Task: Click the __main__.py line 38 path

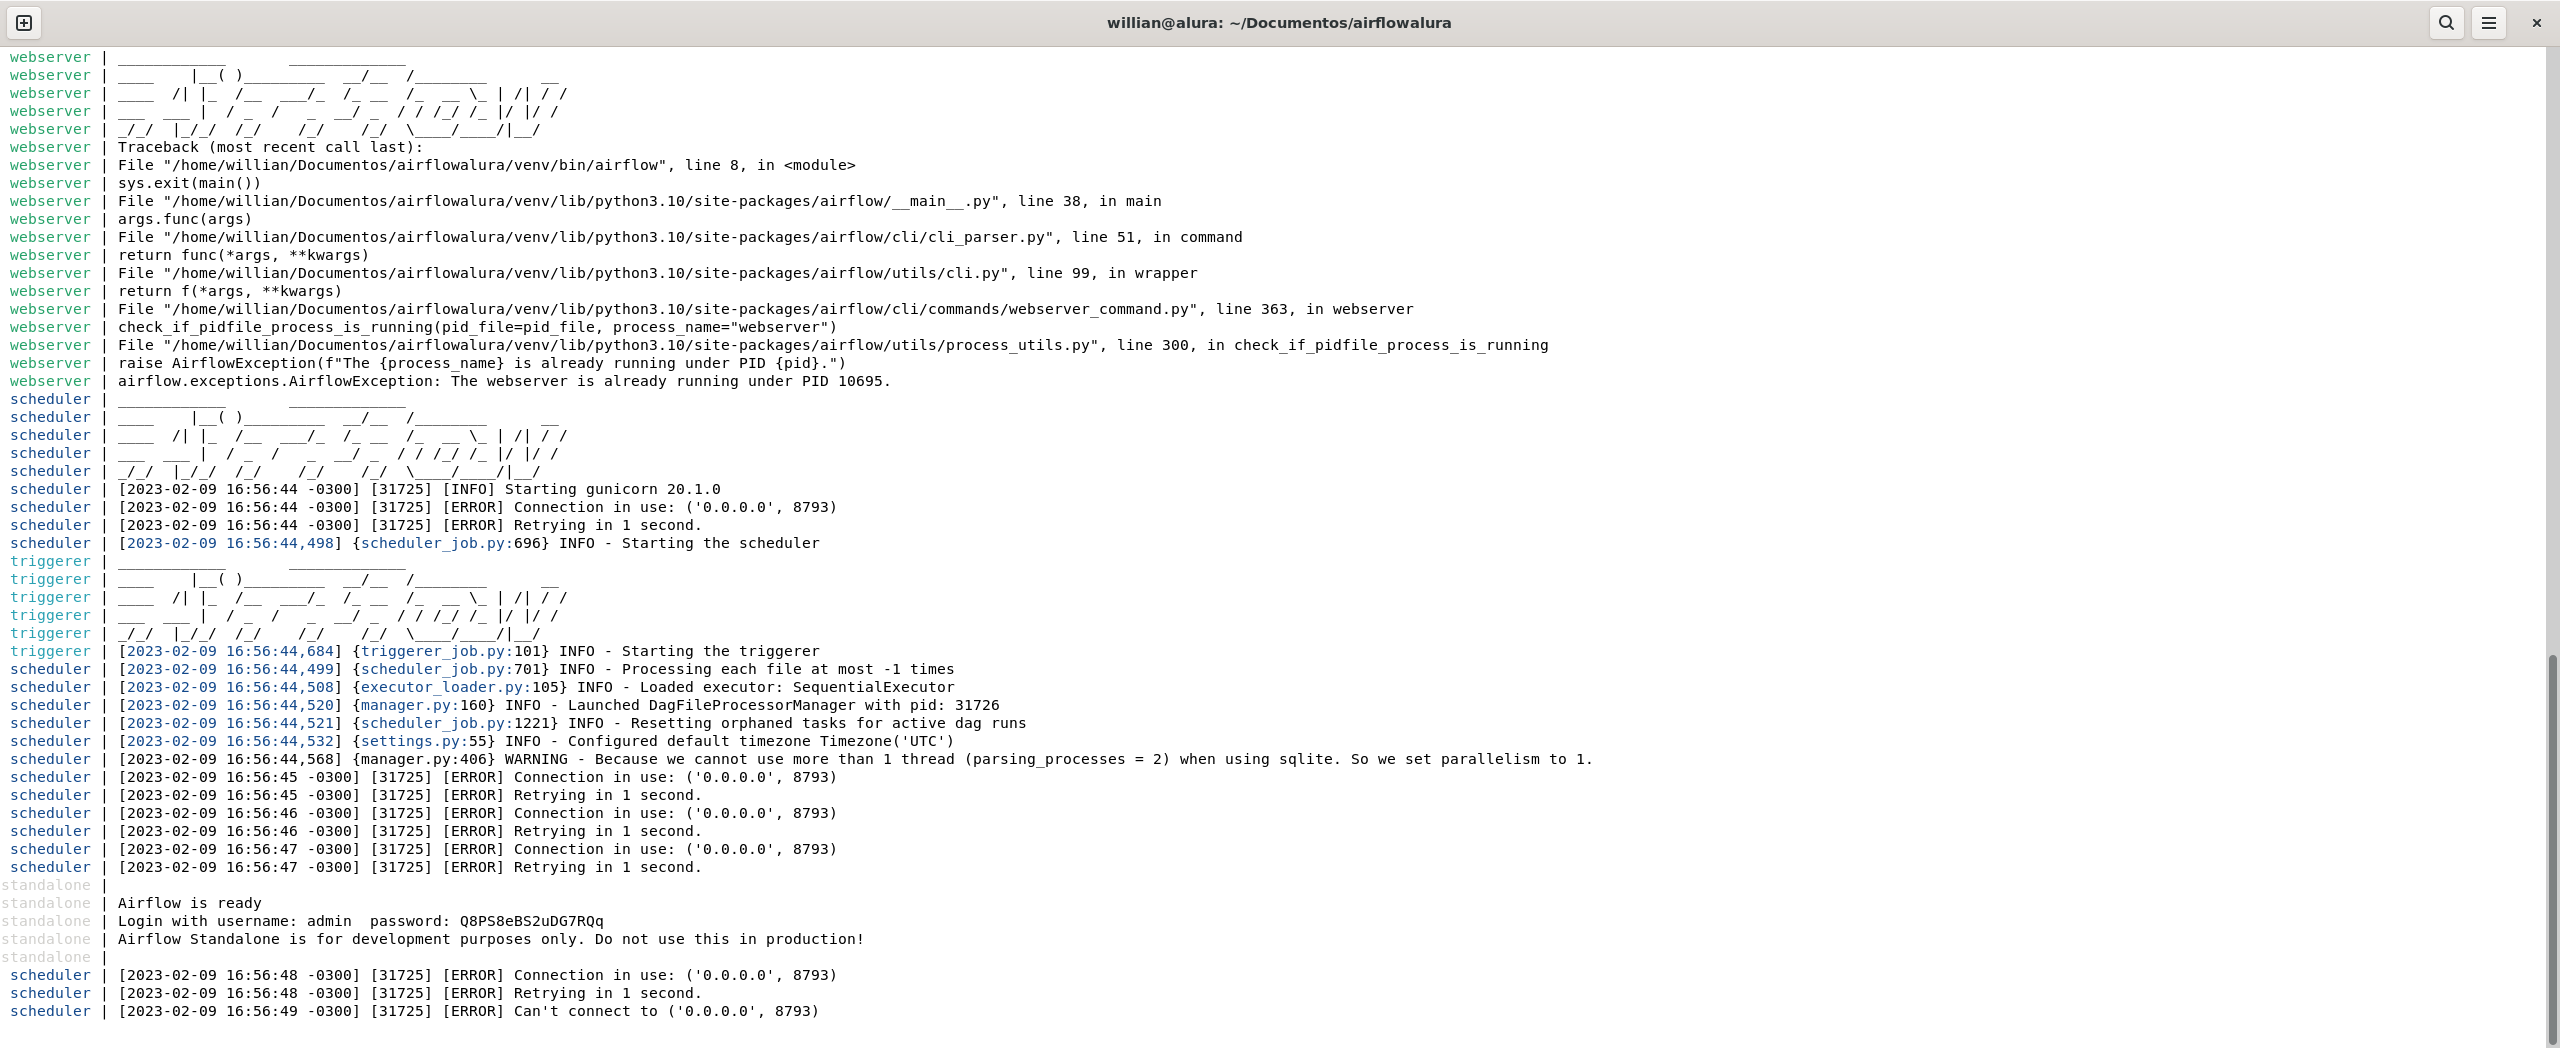Action: [x=640, y=201]
